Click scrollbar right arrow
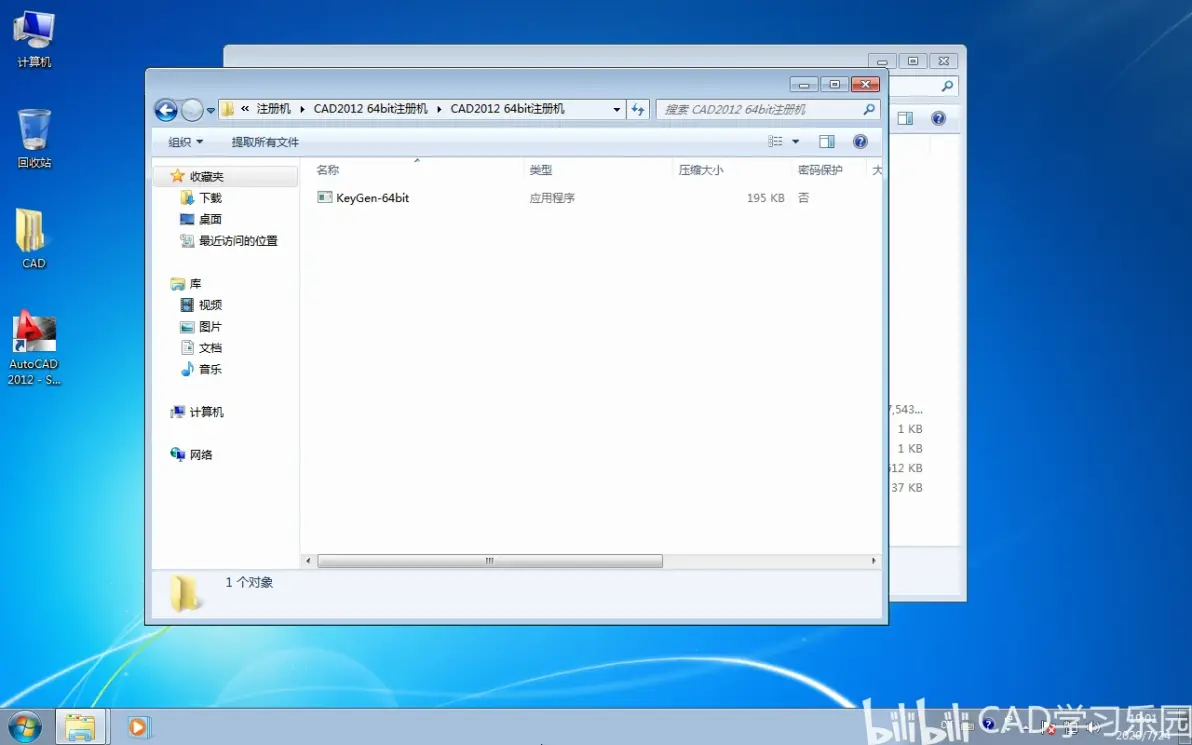 (873, 561)
